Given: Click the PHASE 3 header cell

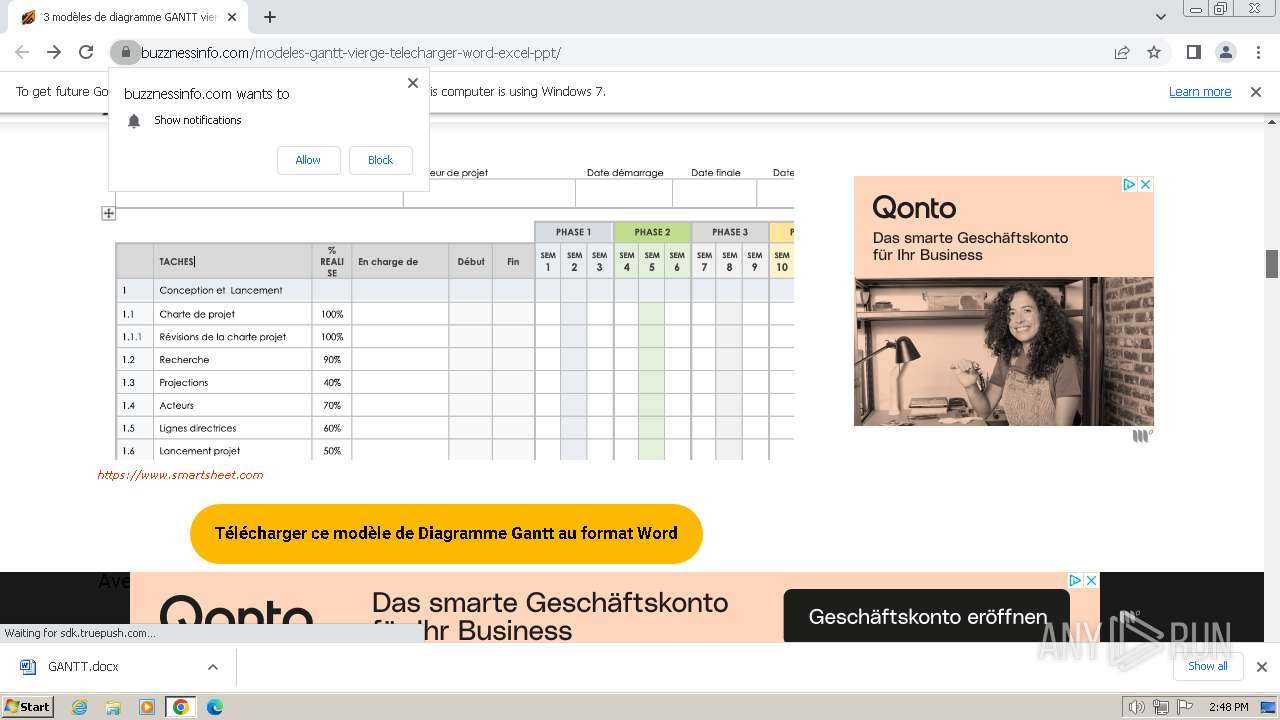Looking at the screenshot, I should pyautogui.click(x=730, y=232).
